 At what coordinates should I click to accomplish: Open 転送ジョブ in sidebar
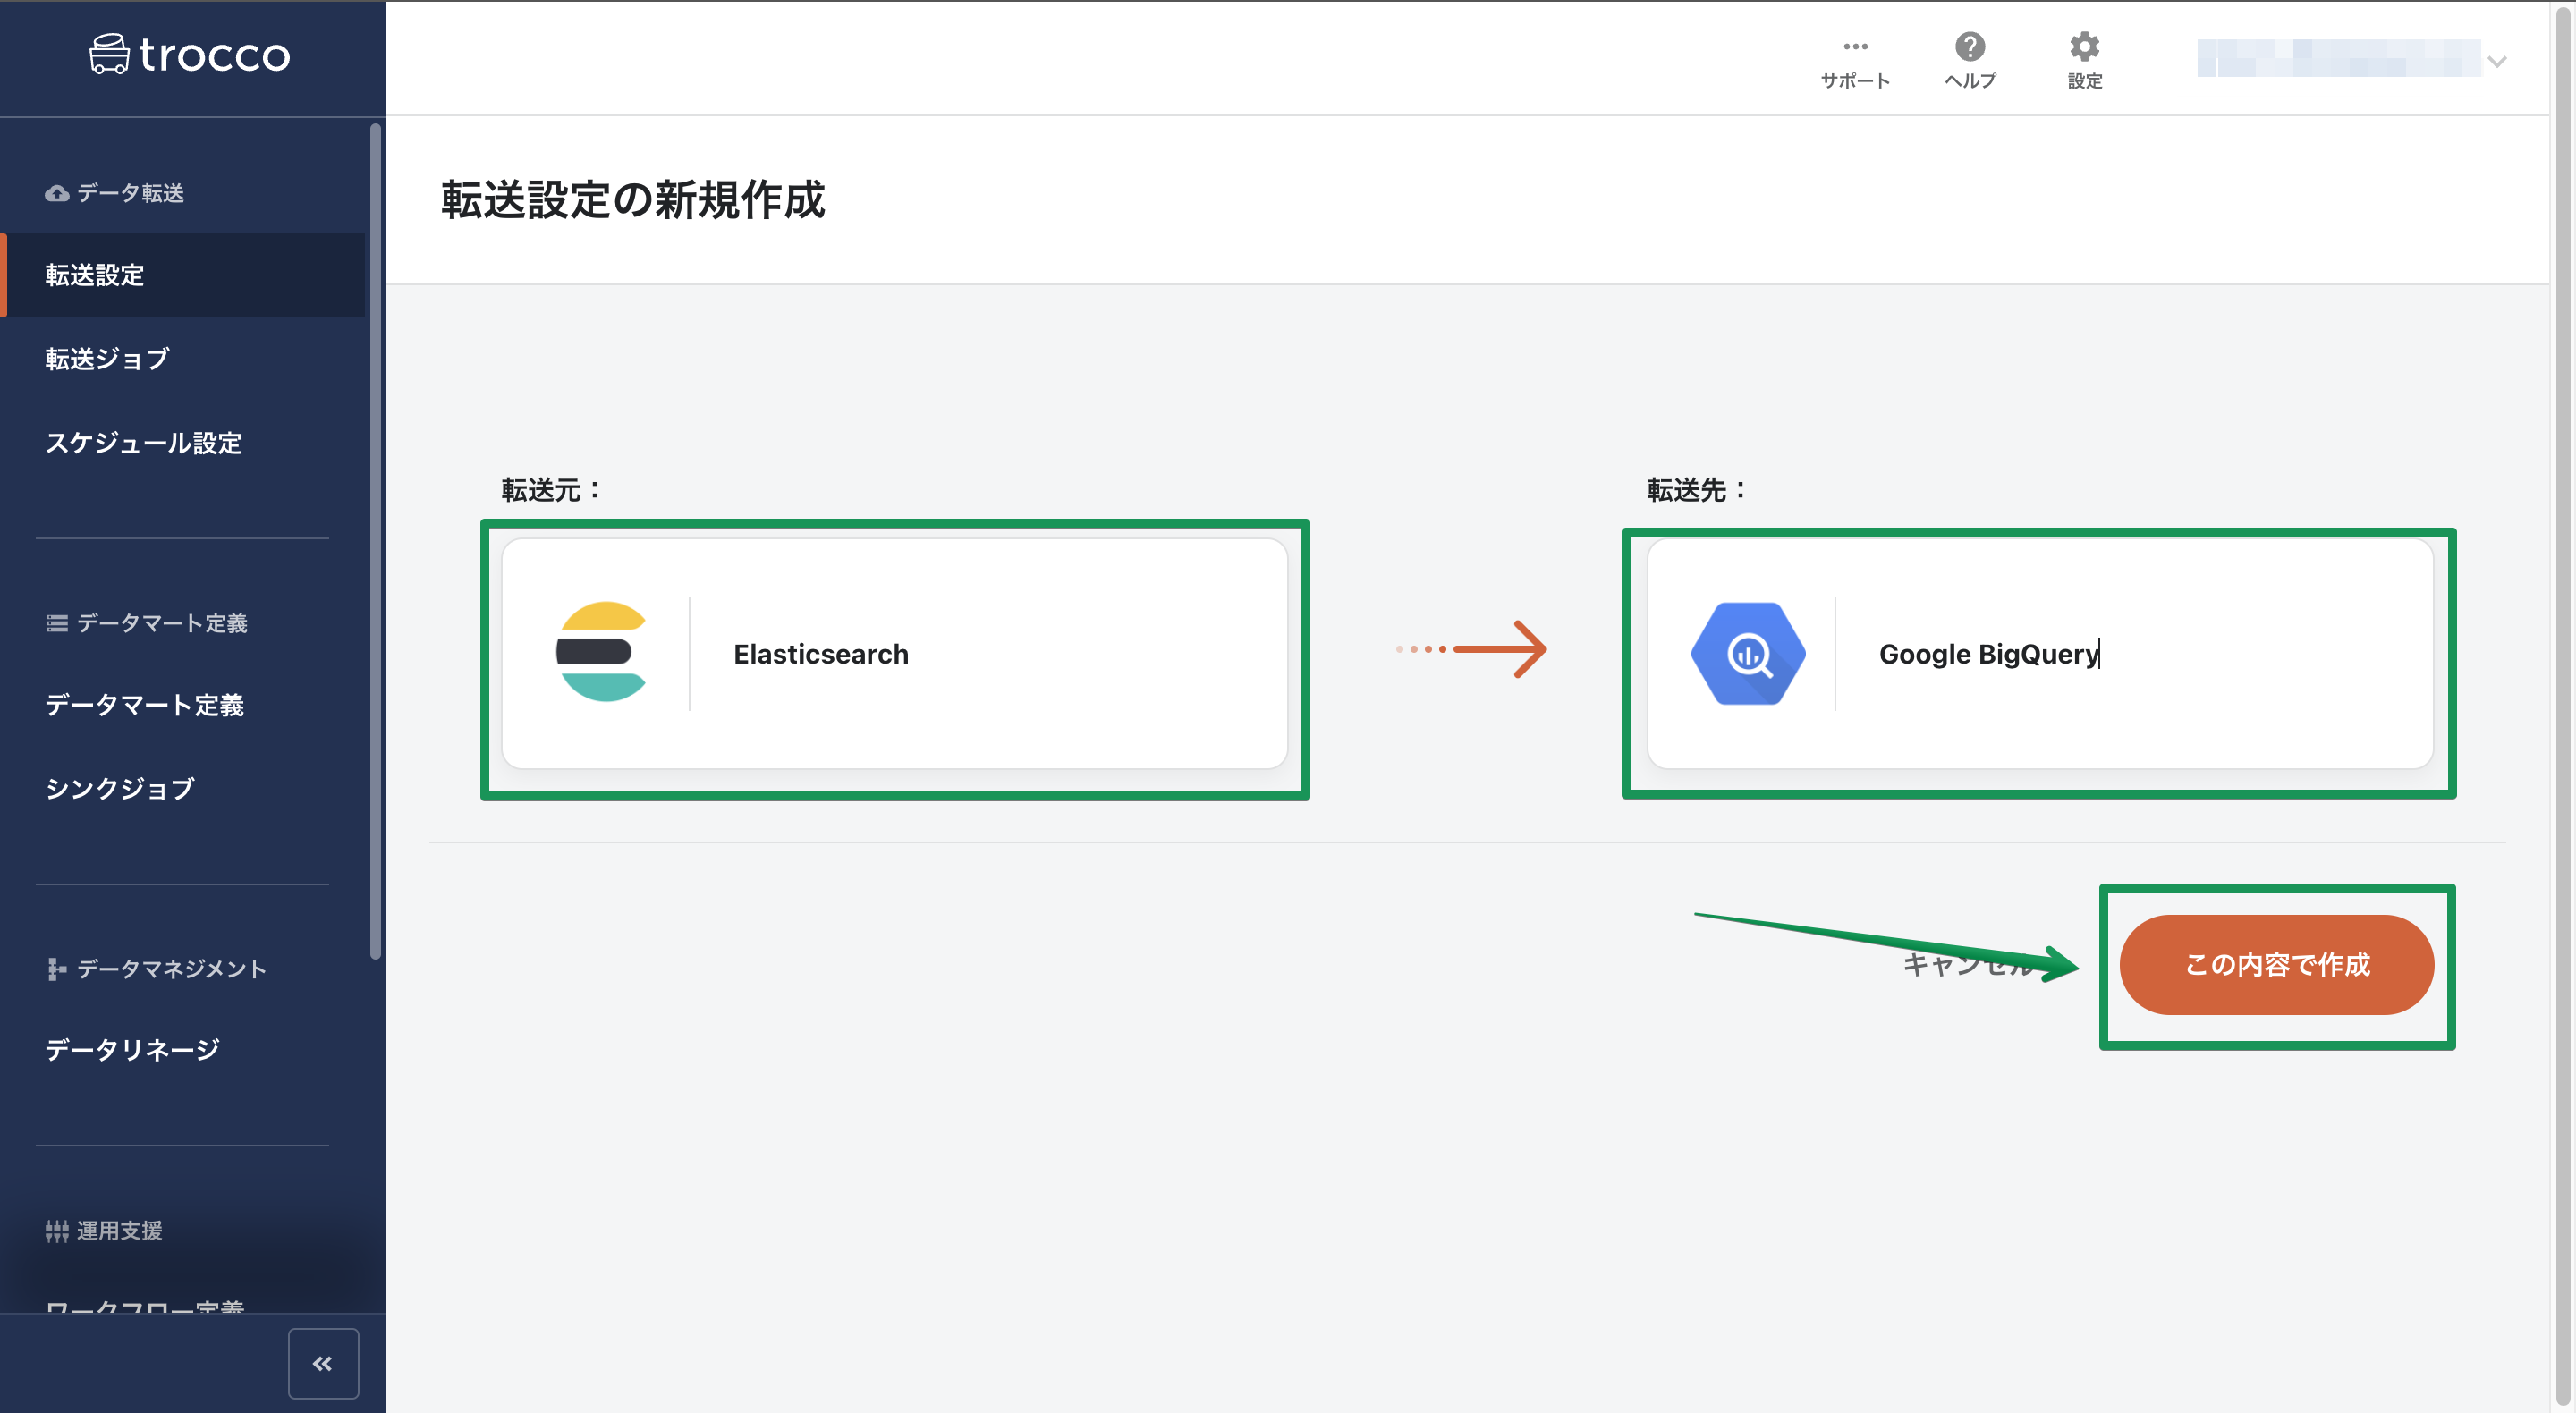pyautogui.click(x=107, y=359)
